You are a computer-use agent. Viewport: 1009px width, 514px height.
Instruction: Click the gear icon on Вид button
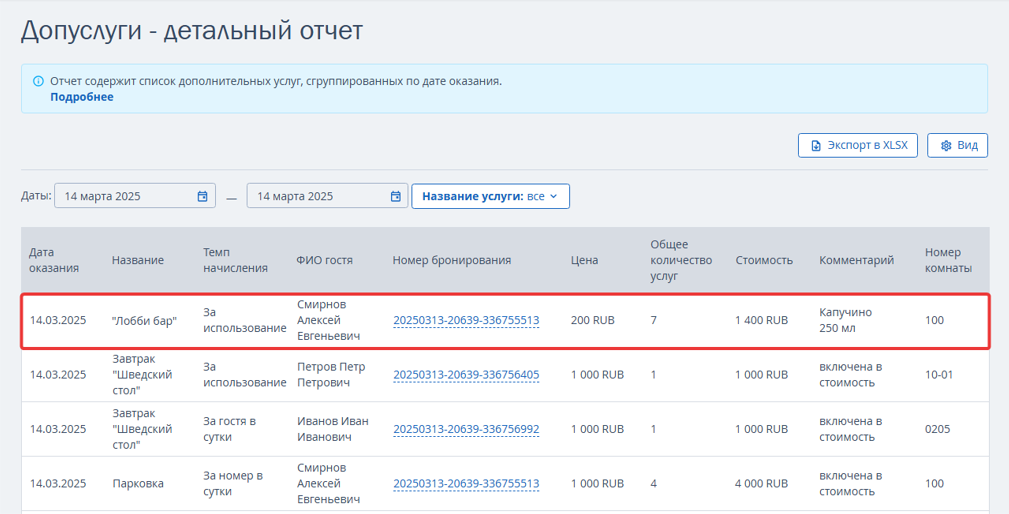[x=945, y=145]
